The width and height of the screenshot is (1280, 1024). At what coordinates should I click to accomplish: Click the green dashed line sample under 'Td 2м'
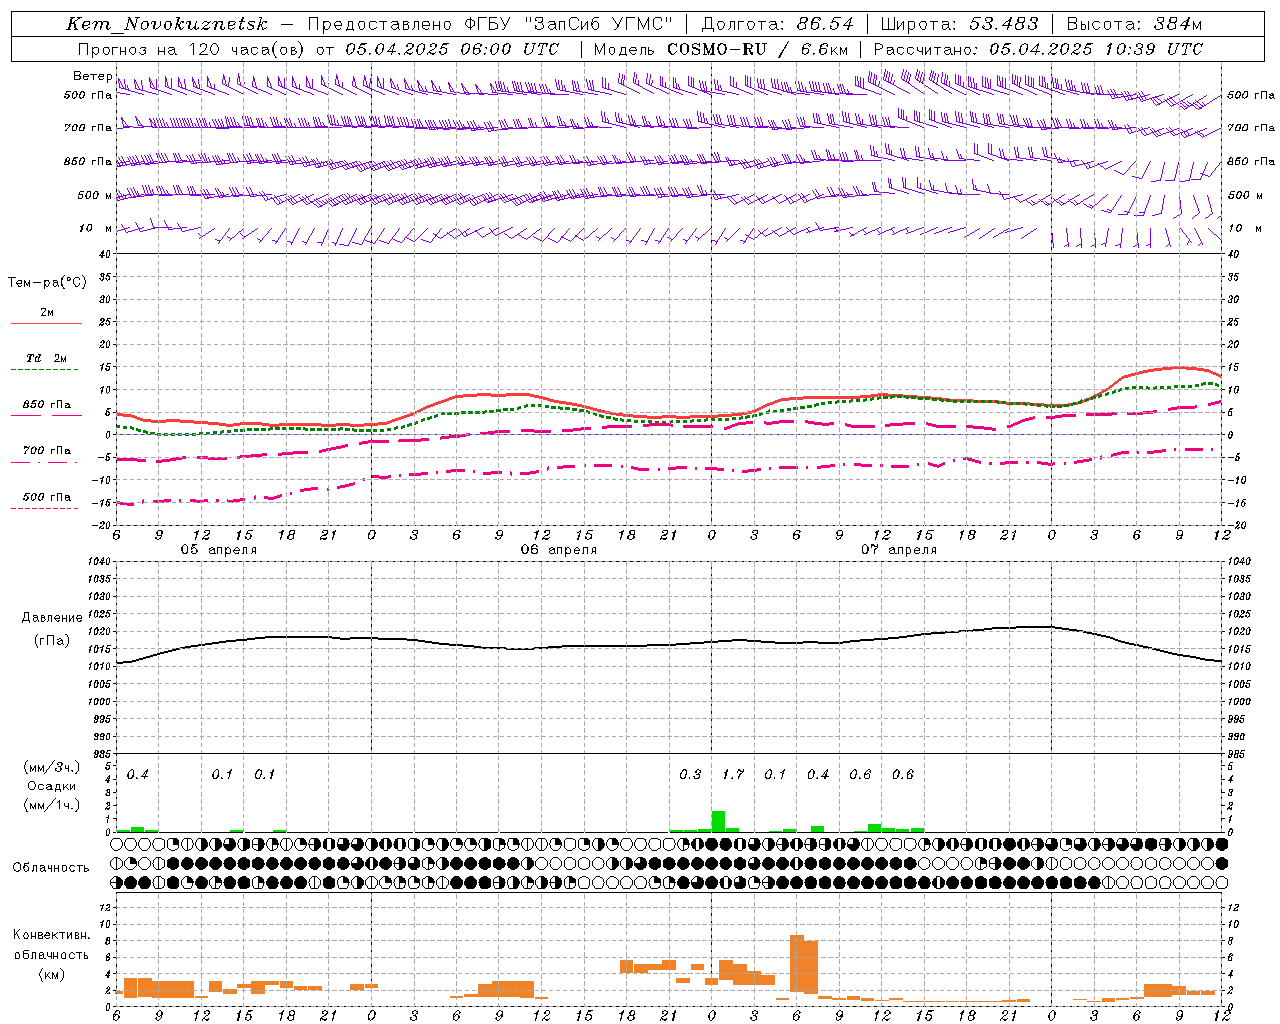[44, 370]
